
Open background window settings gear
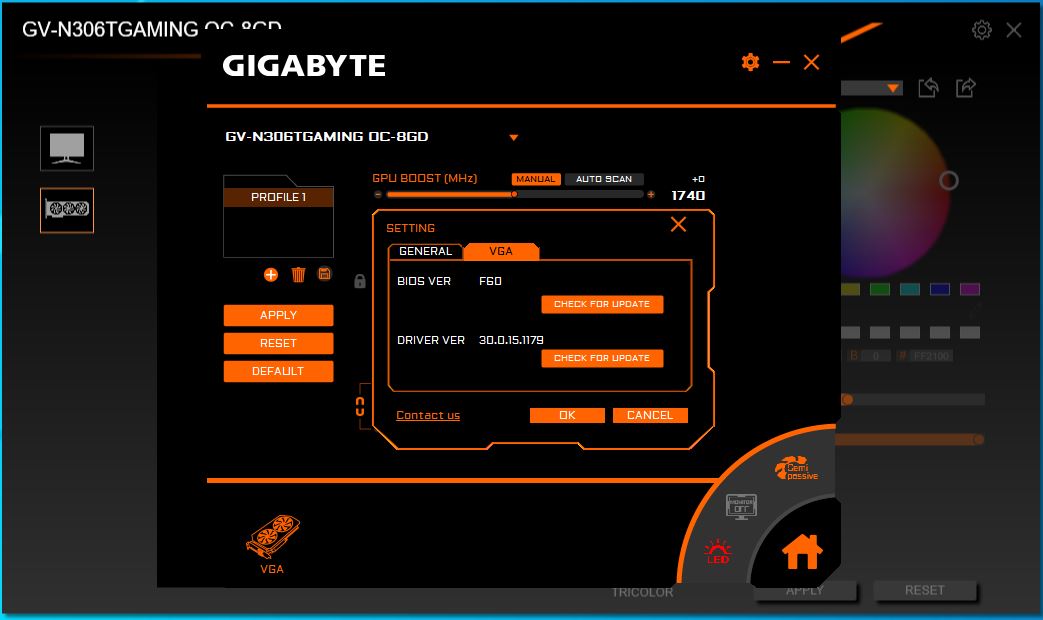coord(982,30)
